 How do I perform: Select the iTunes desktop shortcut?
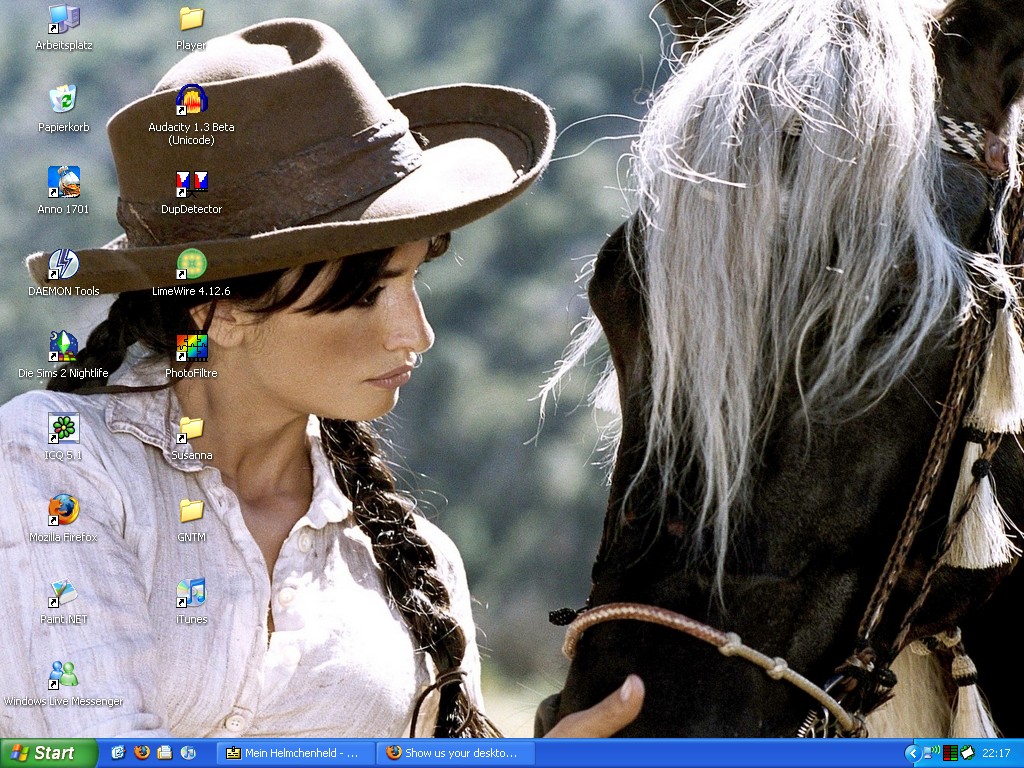point(191,592)
